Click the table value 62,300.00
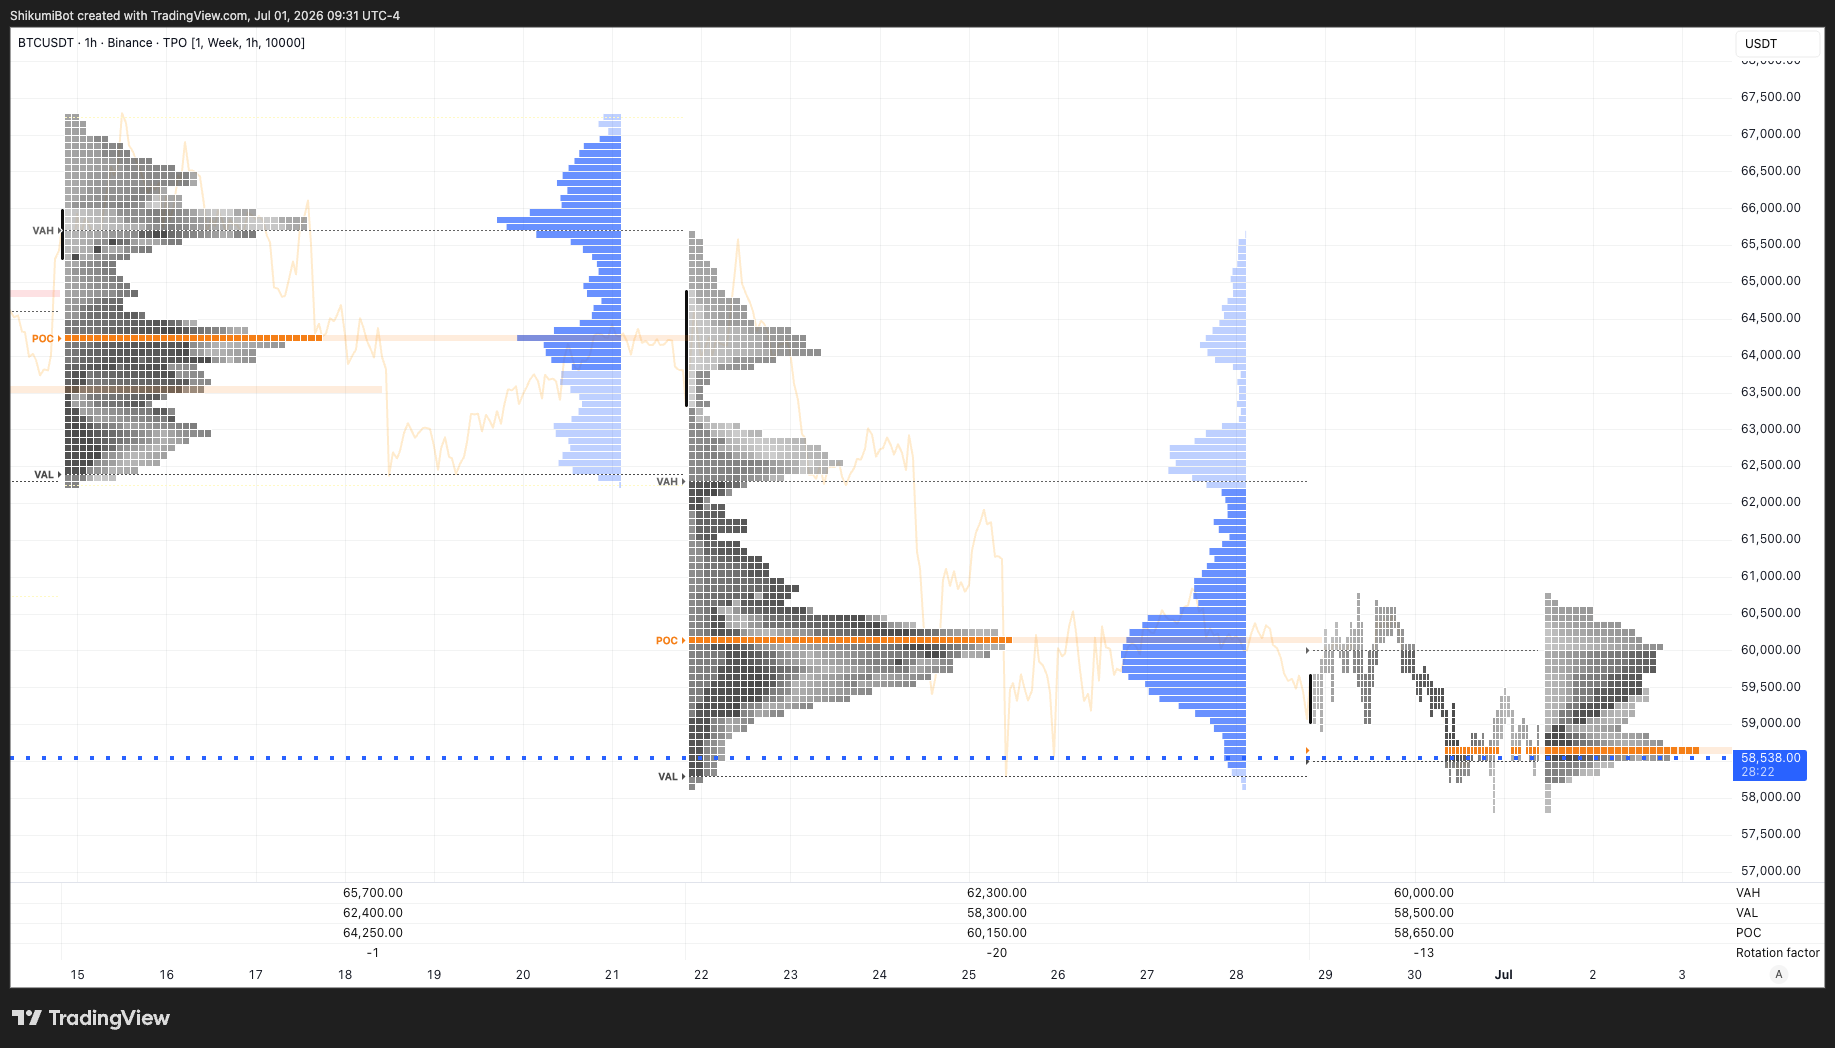Viewport: 1835px width, 1048px height. pos(997,893)
